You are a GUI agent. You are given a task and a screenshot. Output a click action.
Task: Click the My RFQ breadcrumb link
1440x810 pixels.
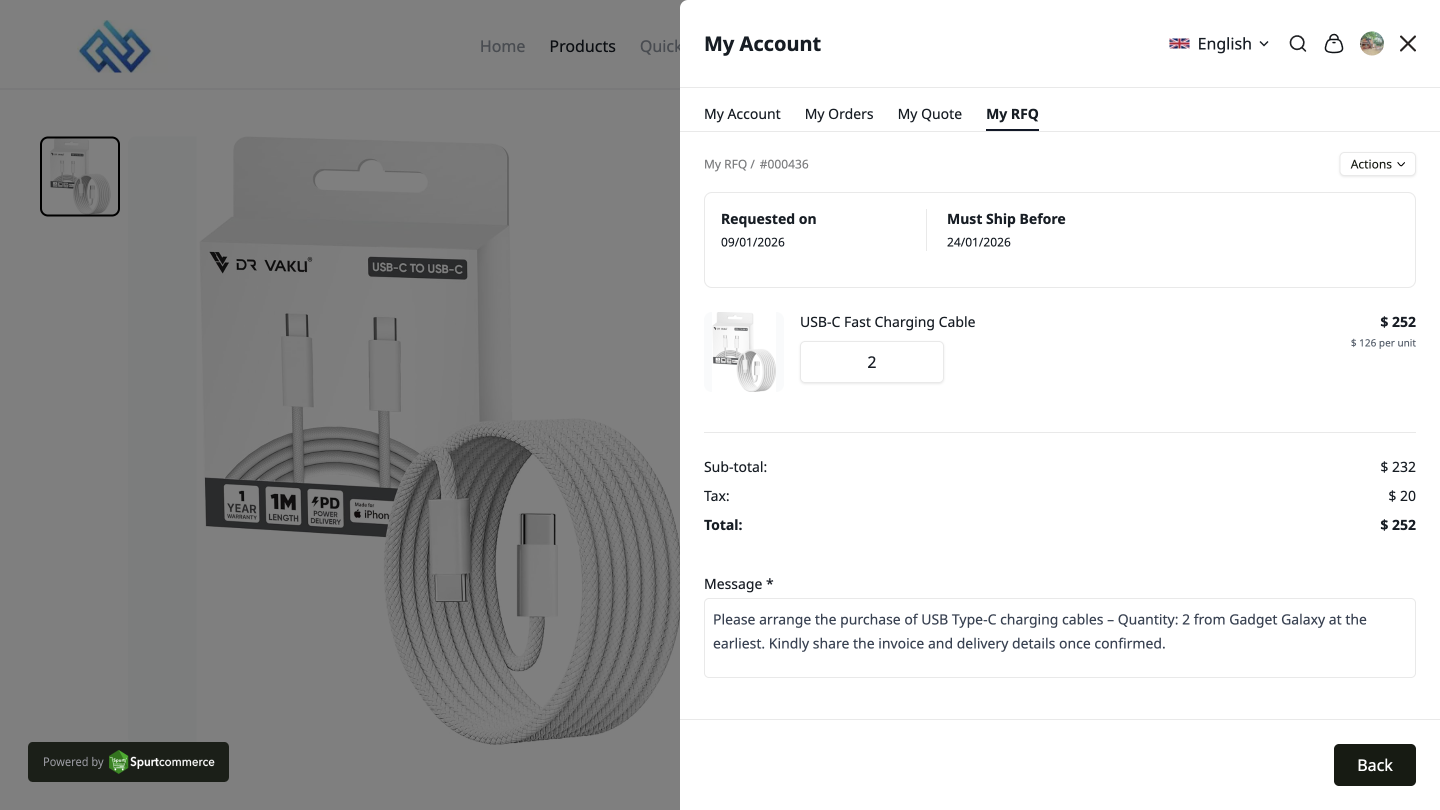[x=725, y=164]
